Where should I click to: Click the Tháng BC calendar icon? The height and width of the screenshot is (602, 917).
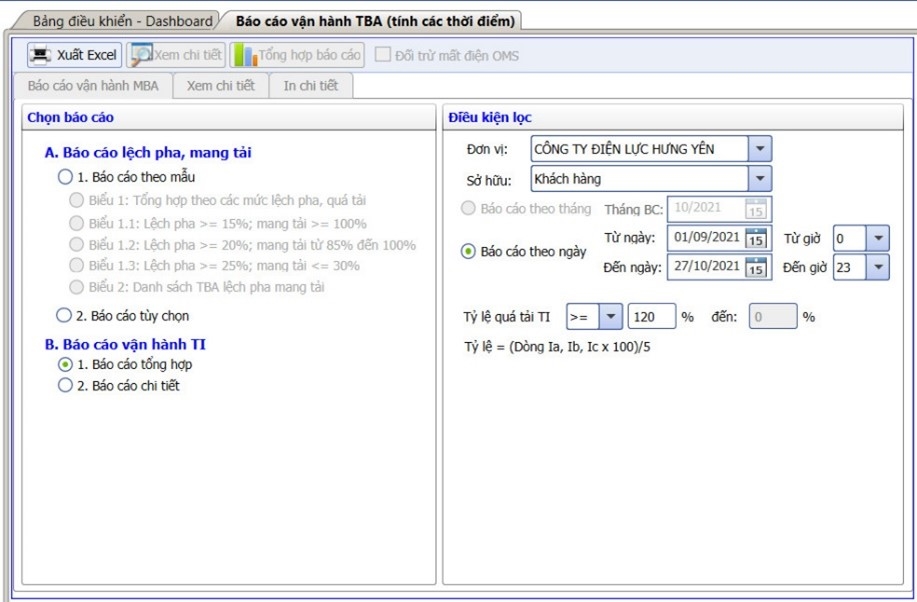756,209
